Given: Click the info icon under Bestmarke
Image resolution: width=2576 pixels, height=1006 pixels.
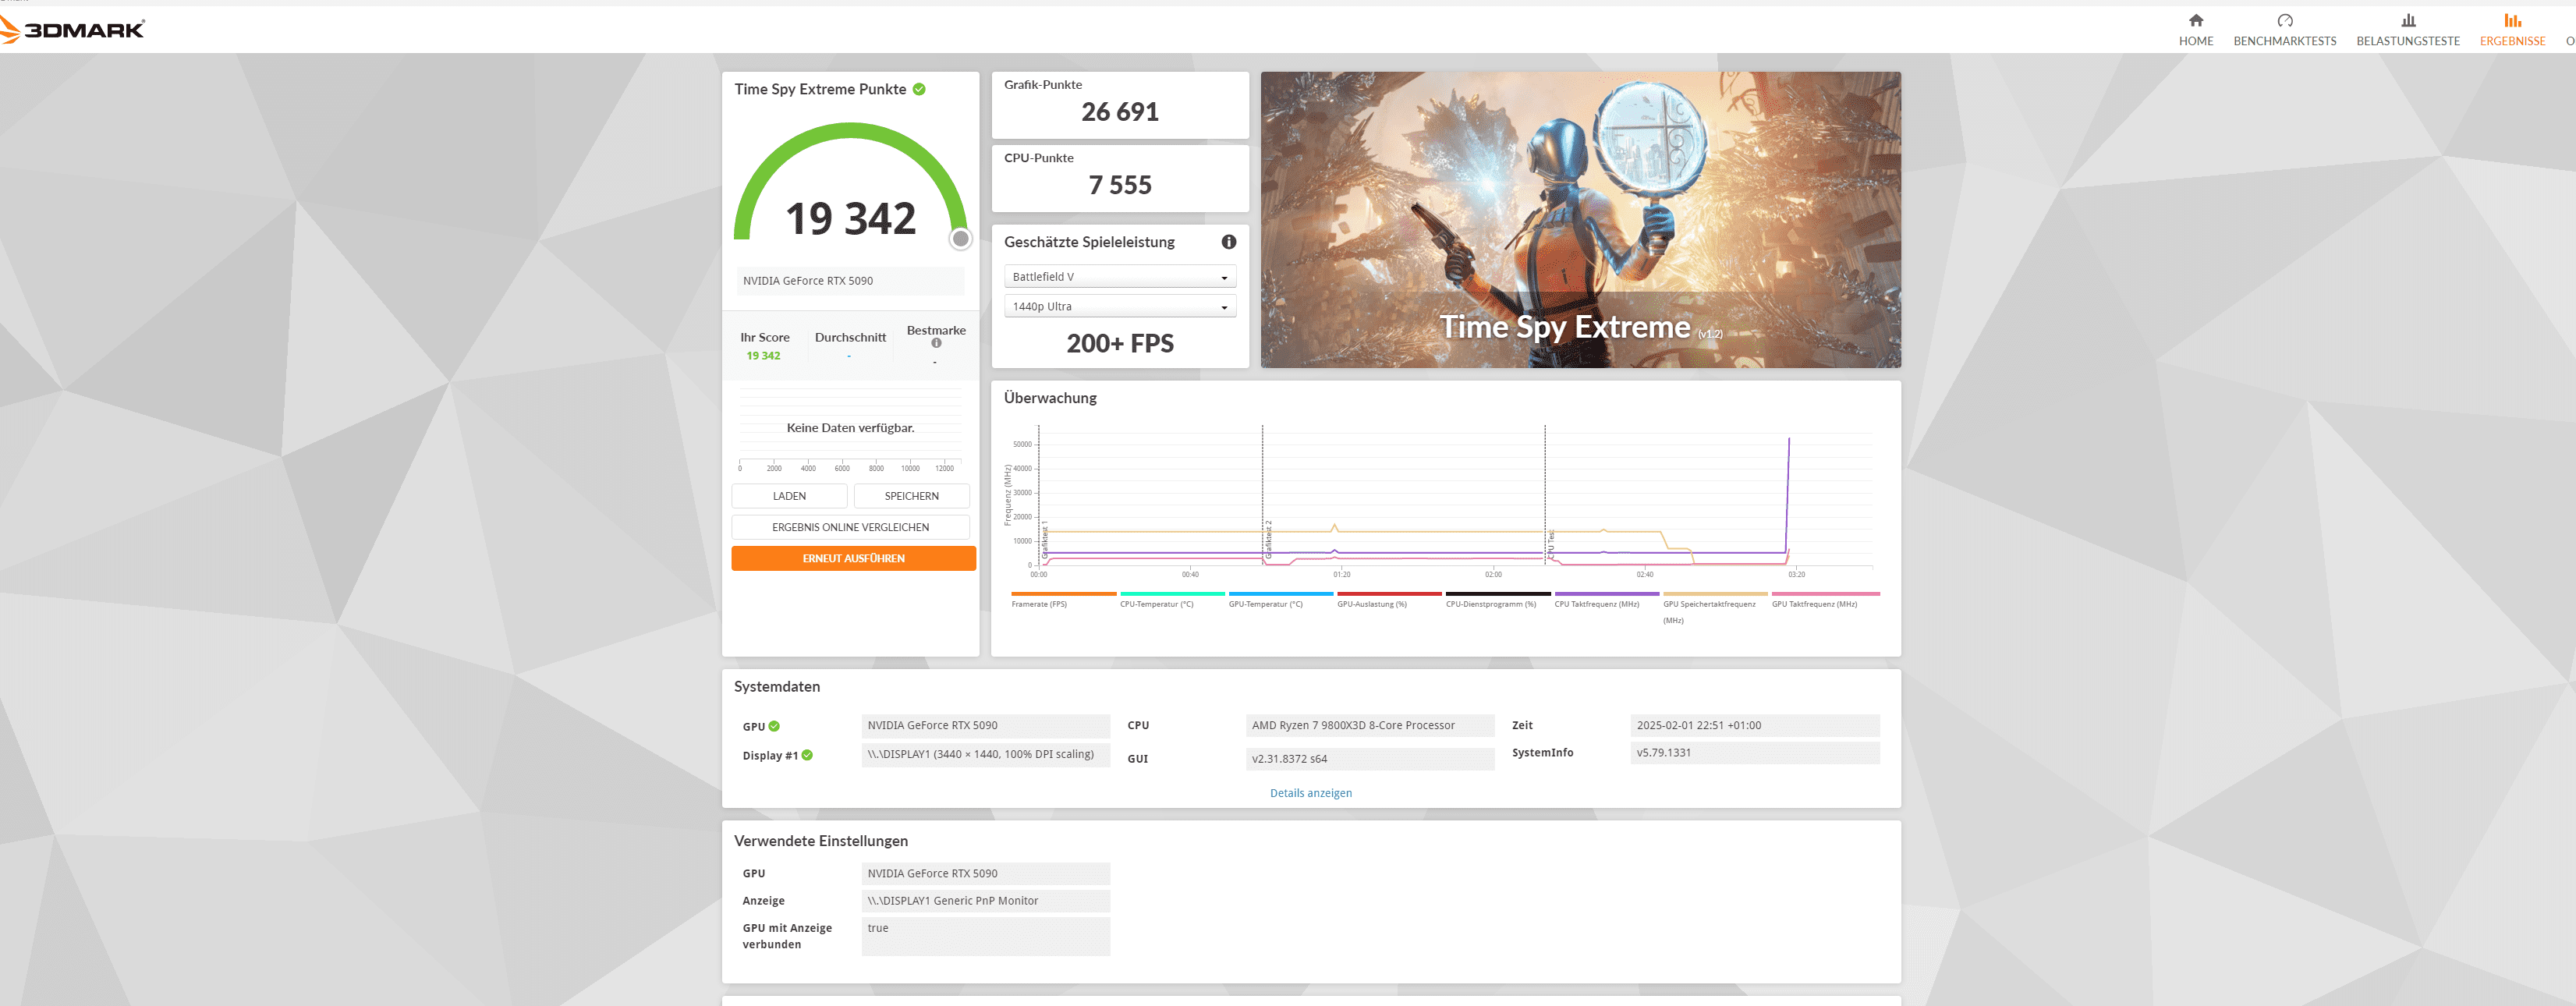Looking at the screenshot, I should 936,343.
